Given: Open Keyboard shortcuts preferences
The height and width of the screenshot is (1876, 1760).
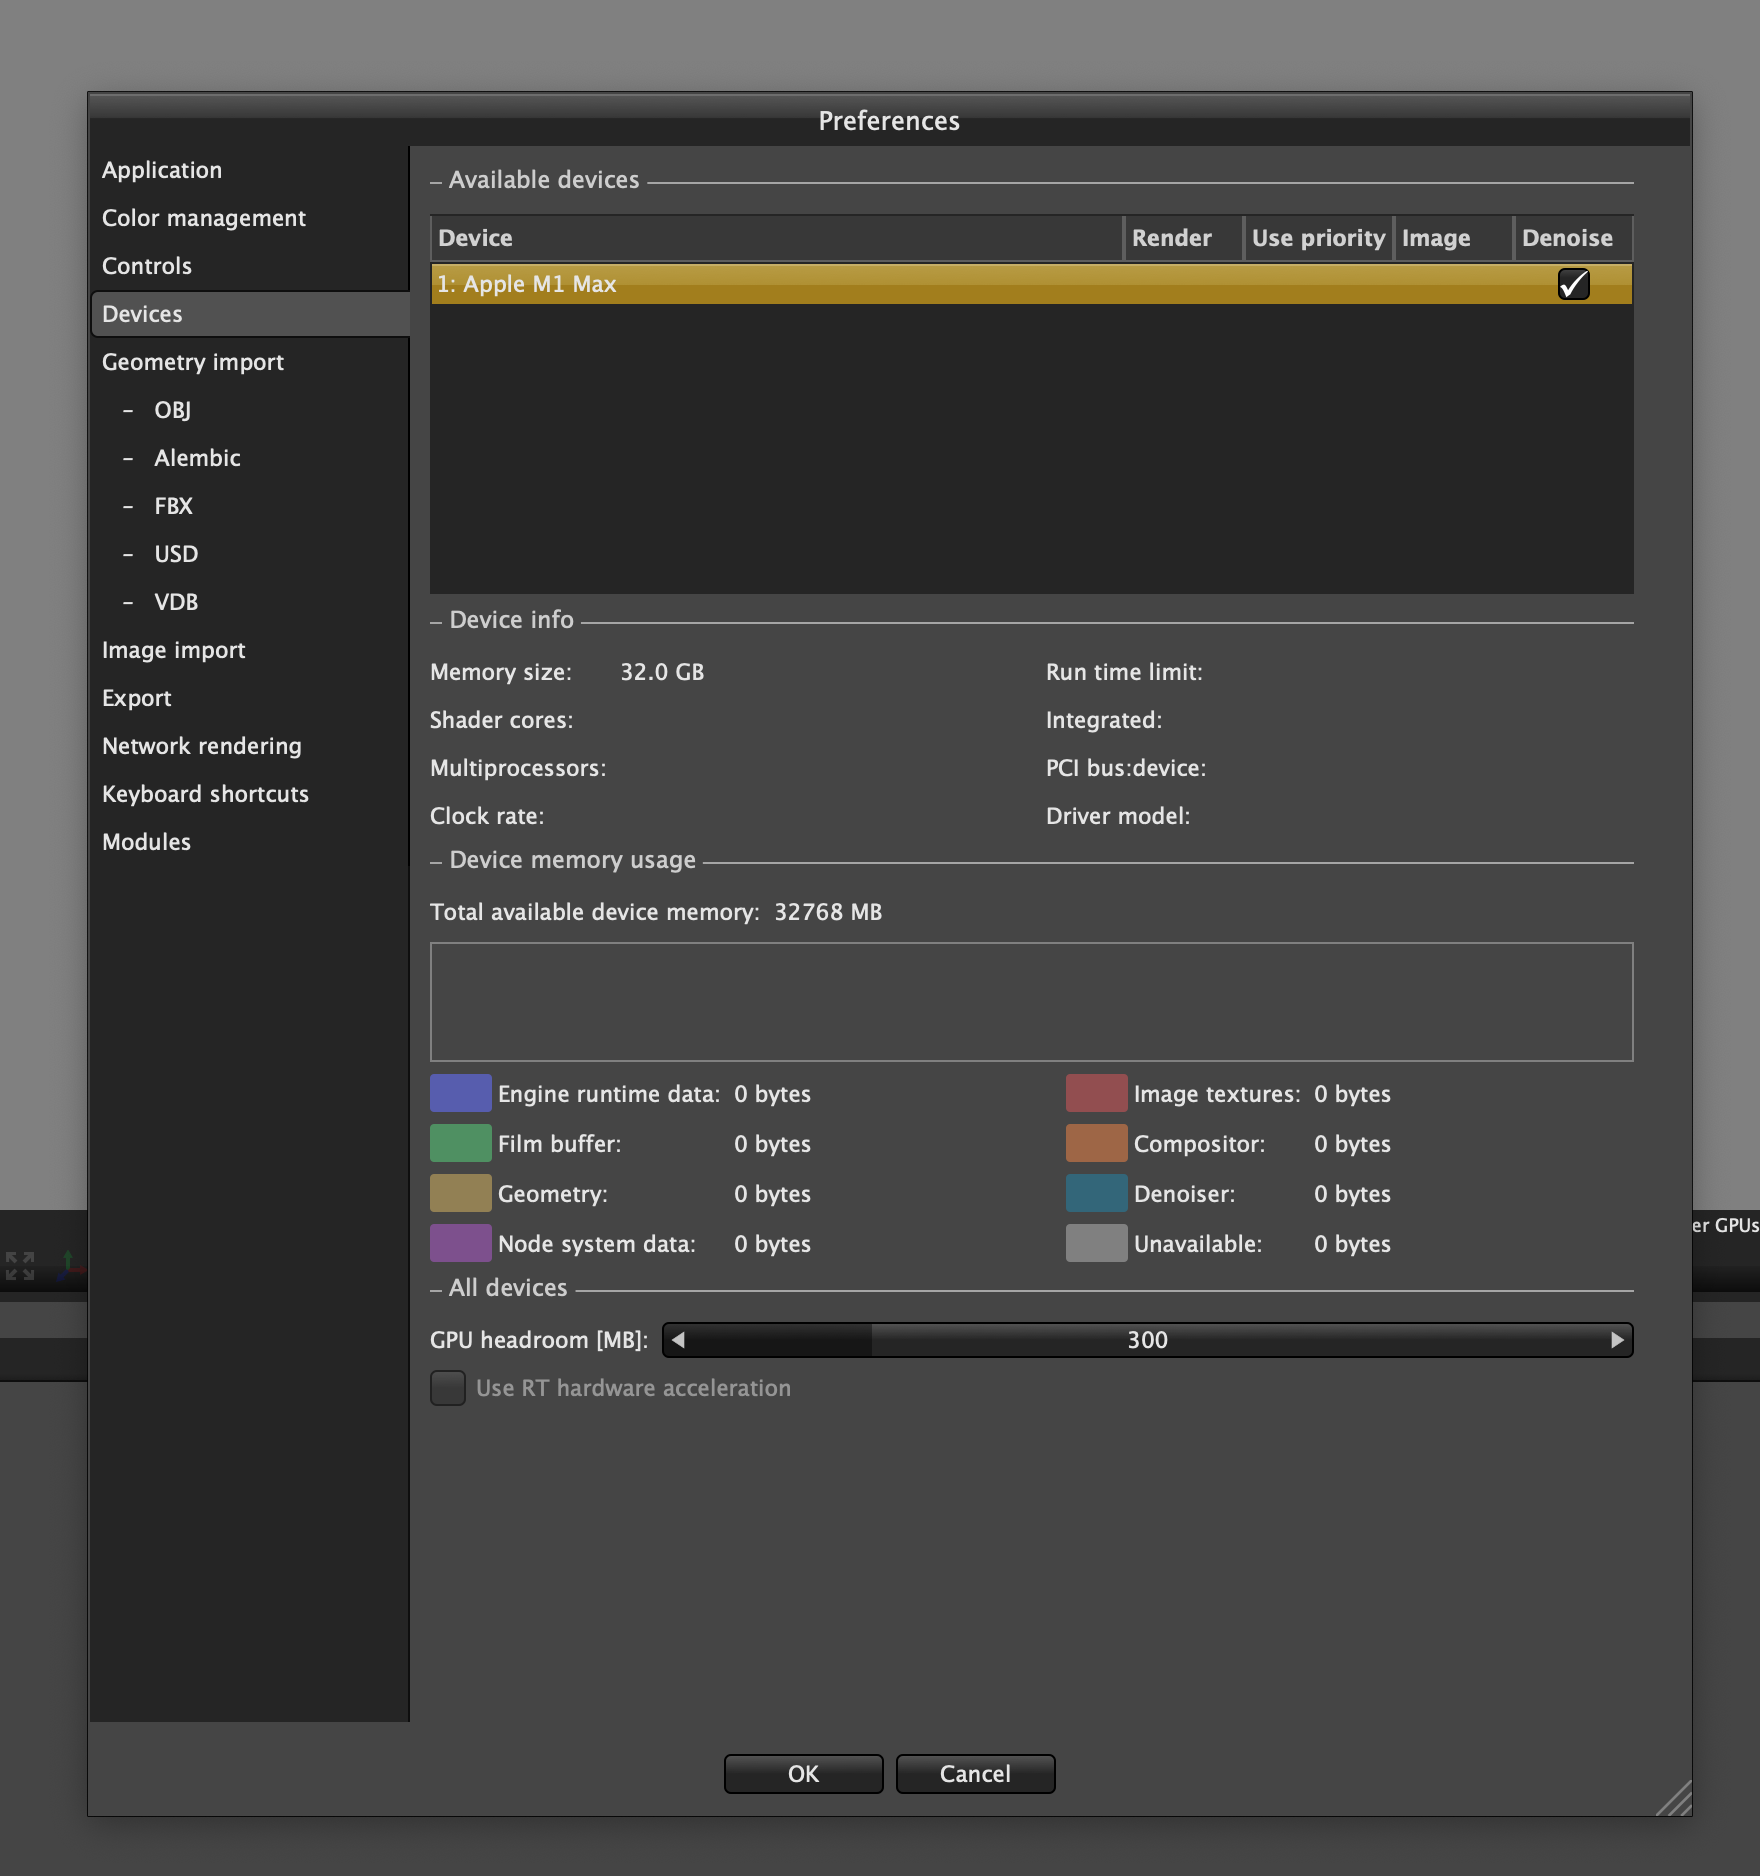Looking at the screenshot, I should click(205, 794).
